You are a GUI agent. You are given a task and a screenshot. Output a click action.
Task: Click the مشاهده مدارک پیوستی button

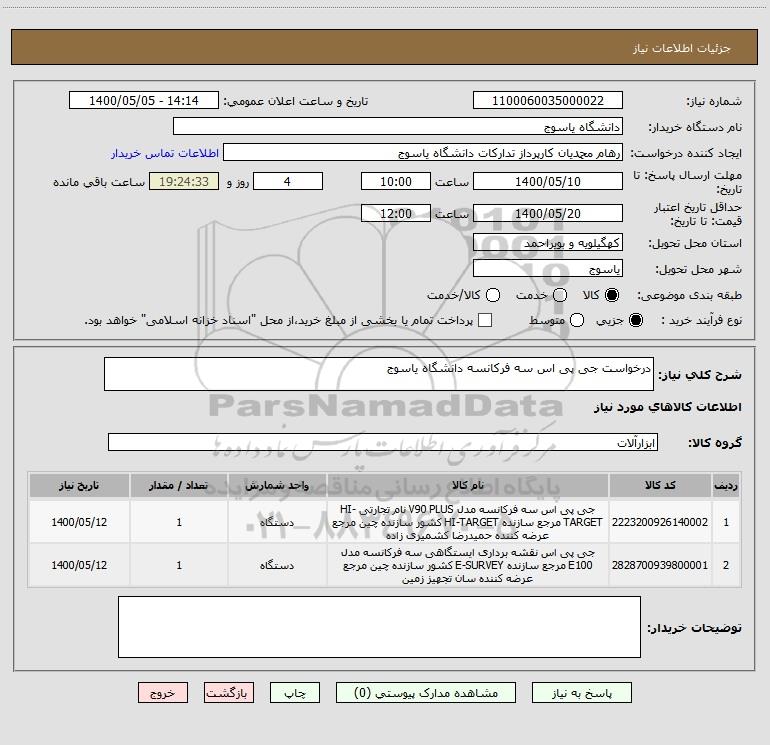426,693
